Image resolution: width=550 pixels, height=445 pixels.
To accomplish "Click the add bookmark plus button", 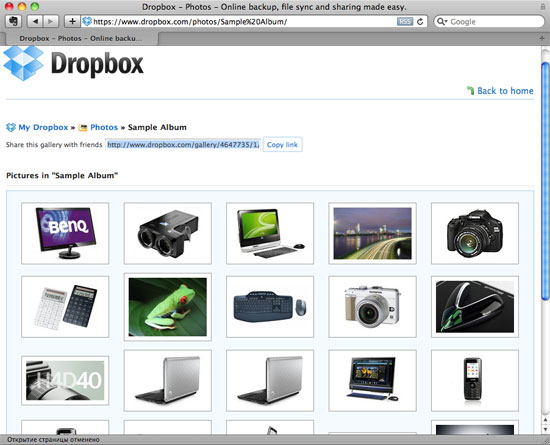I will coord(72,21).
